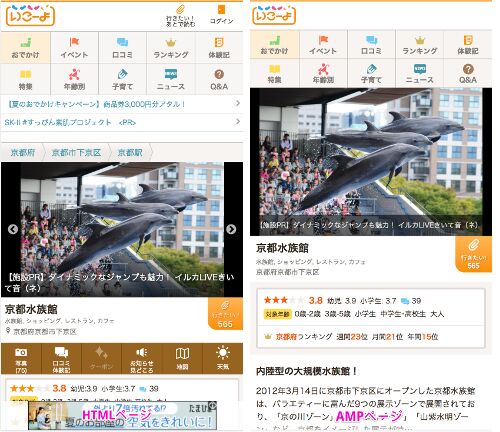Go to 京都府 breadcrumb
The width and height of the screenshot is (500, 432).
pyautogui.click(x=23, y=153)
